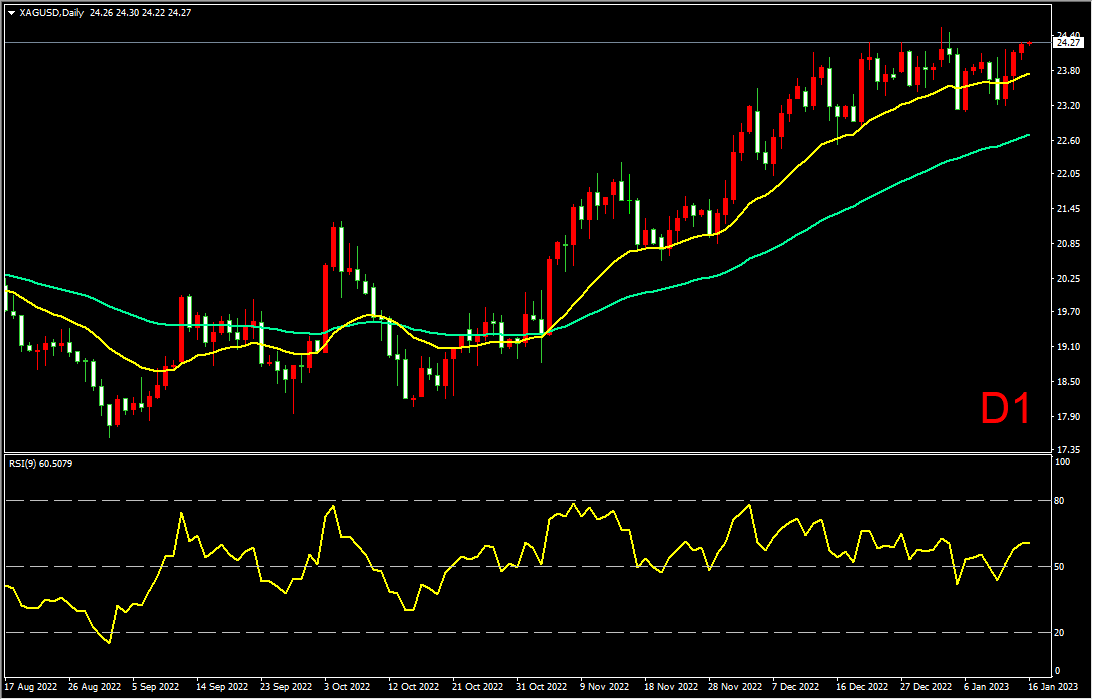Screen dimensions: 1093x700
Task: Click the 21 Oct 2022 date label
Action: 477,686
